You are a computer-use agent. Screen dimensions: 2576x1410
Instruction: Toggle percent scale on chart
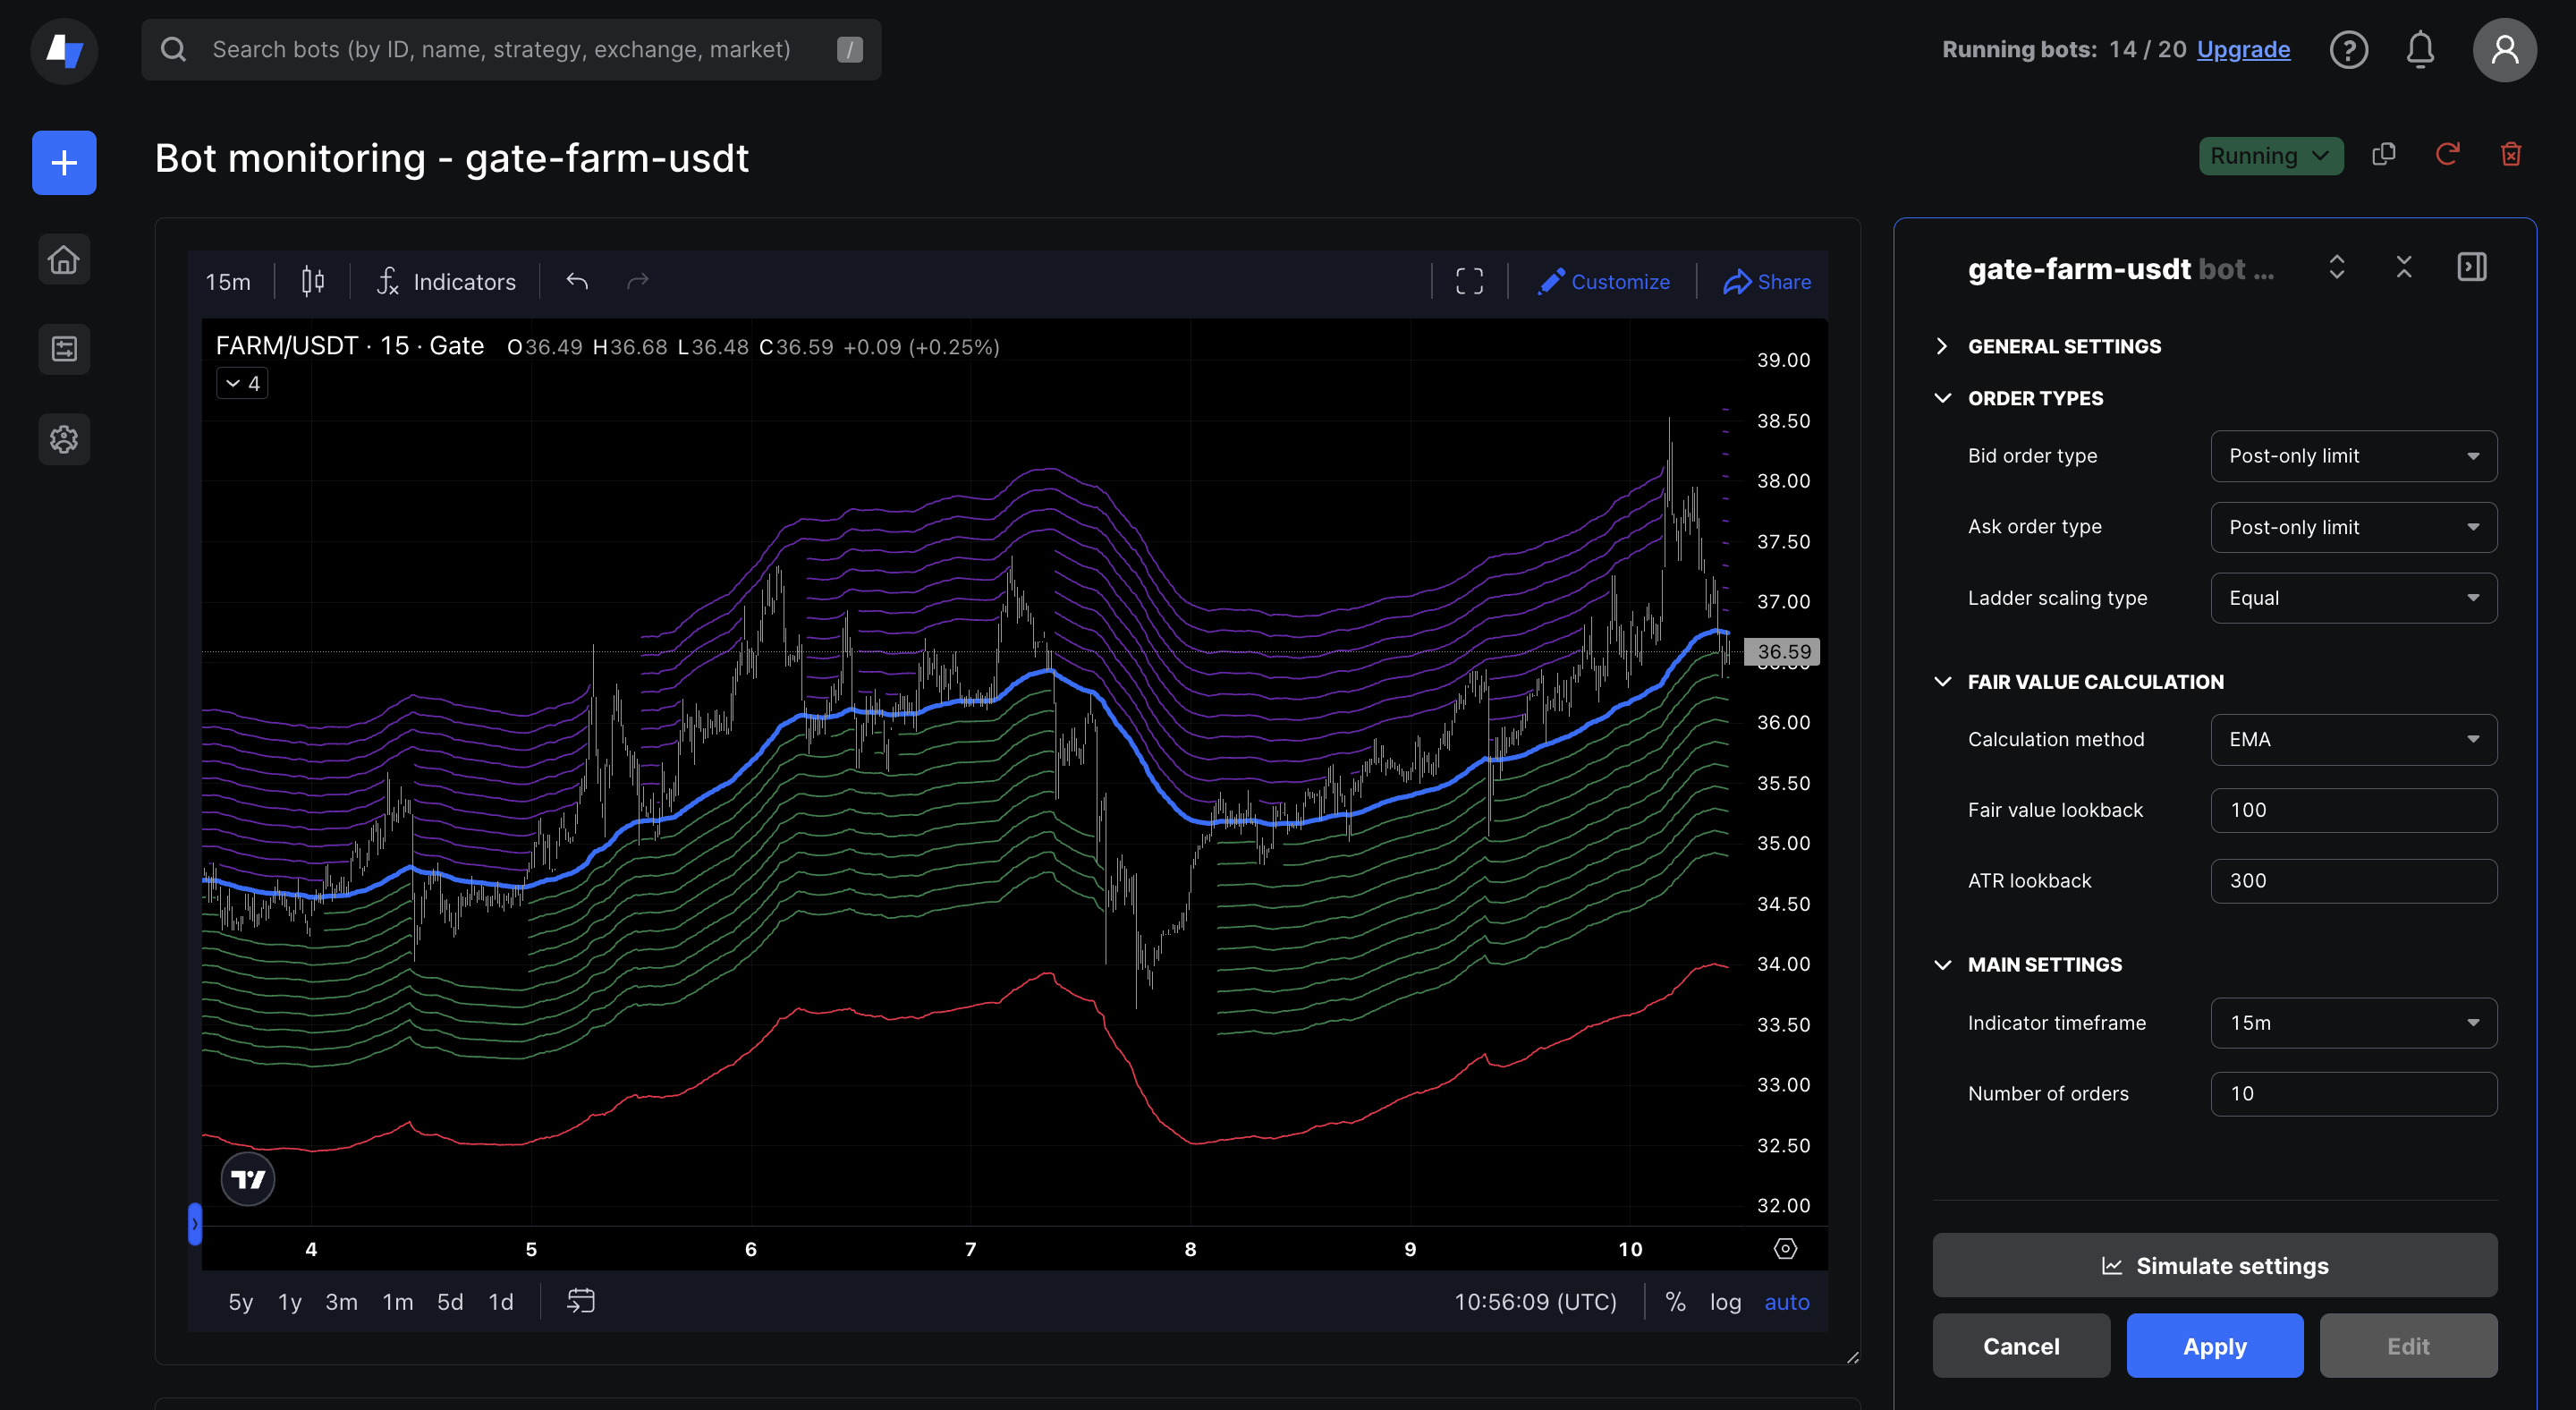pyautogui.click(x=1676, y=1302)
